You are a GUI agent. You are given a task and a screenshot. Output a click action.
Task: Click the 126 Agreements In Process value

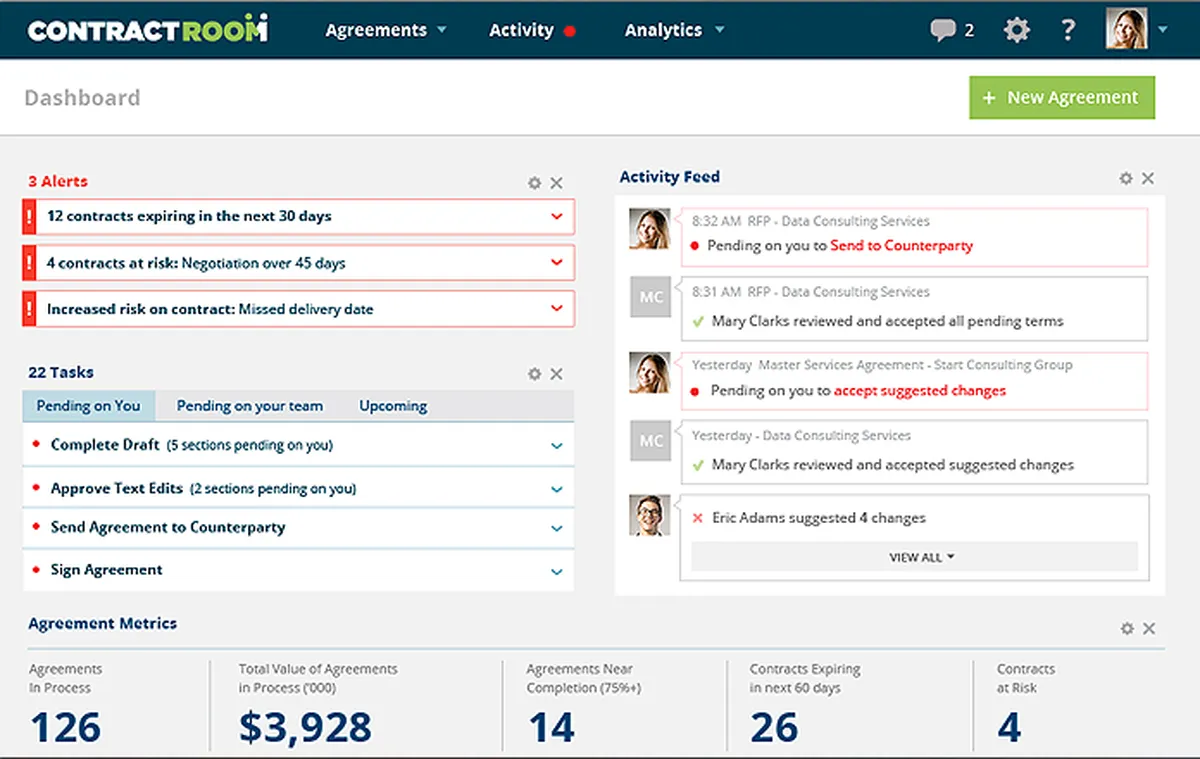click(x=65, y=727)
